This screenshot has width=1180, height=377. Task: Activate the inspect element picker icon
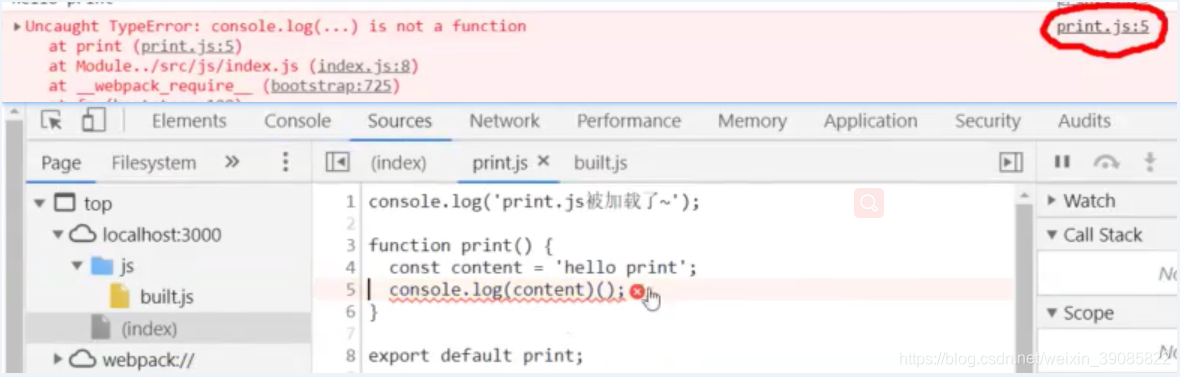tap(50, 120)
